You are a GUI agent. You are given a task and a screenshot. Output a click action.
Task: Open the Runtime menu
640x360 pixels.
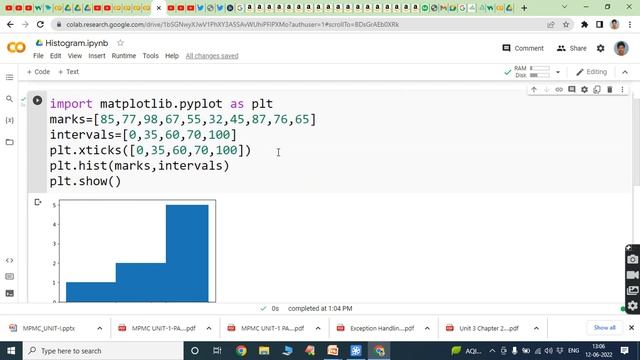point(124,56)
